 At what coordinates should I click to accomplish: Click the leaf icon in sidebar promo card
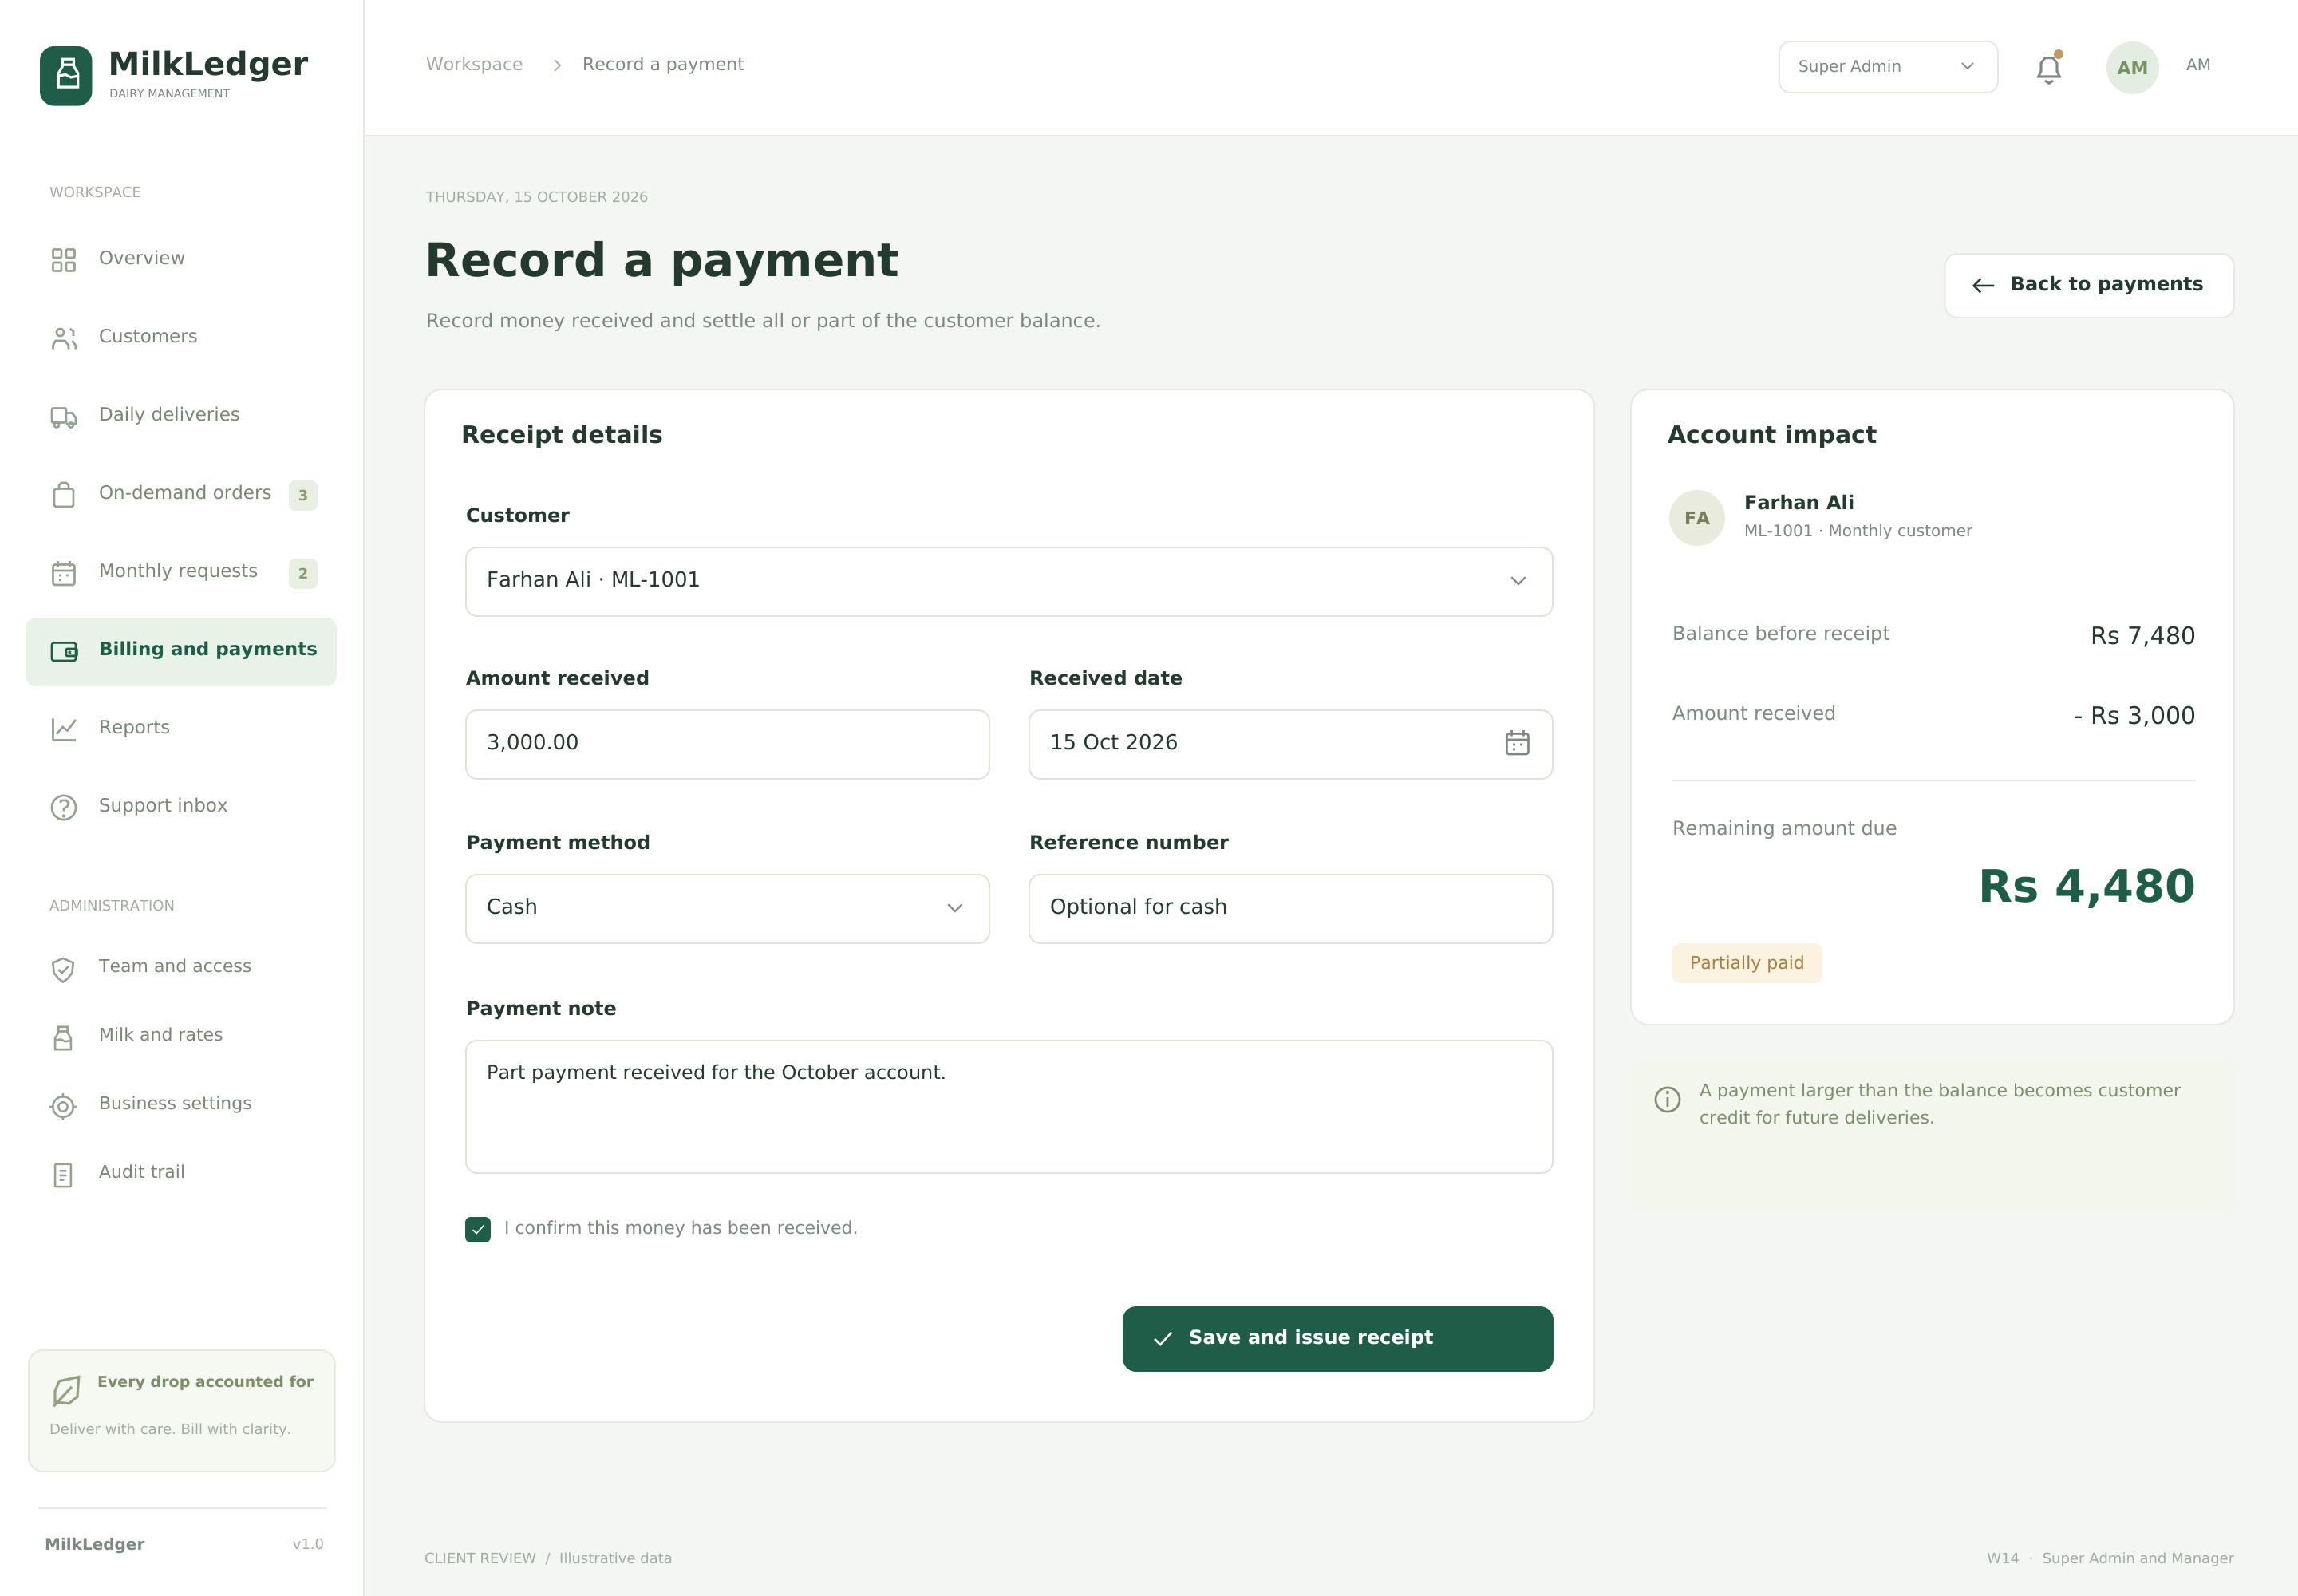pos(66,1390)
